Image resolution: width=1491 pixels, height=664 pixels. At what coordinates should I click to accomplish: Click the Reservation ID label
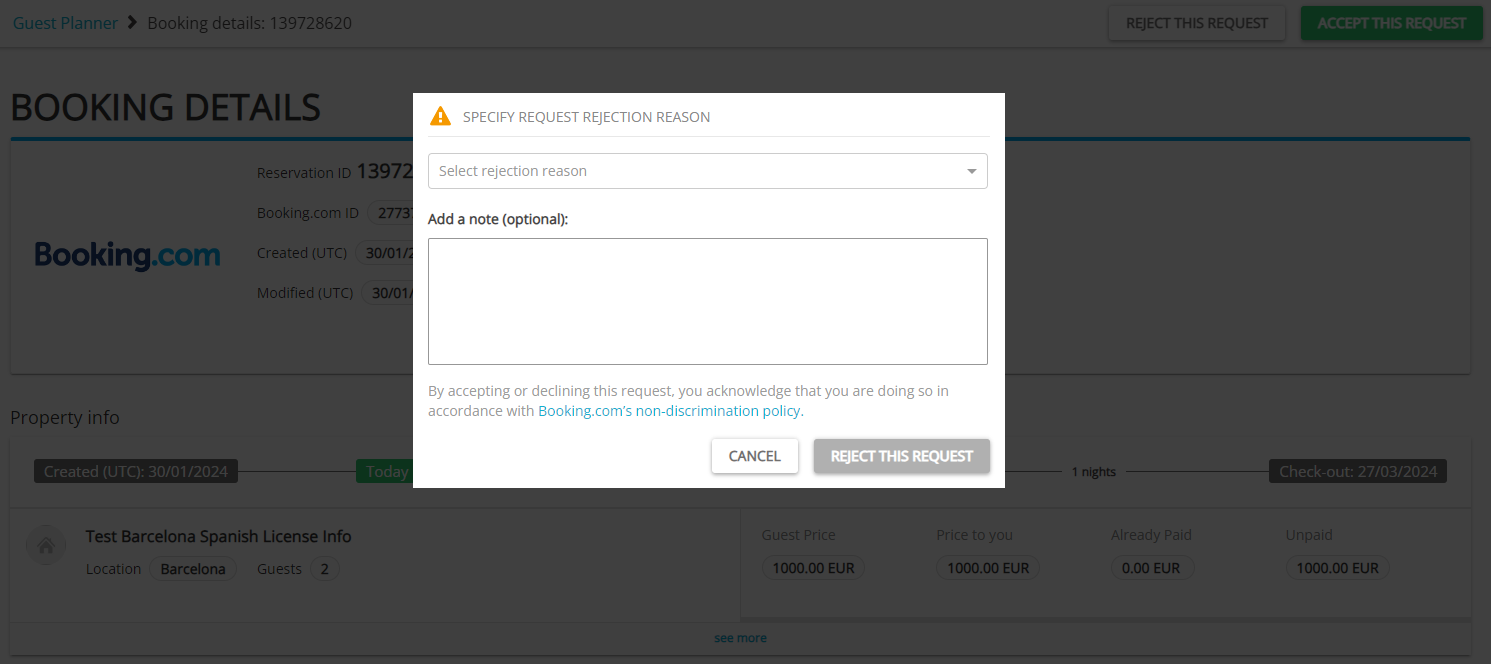click(x=304, y=173)
